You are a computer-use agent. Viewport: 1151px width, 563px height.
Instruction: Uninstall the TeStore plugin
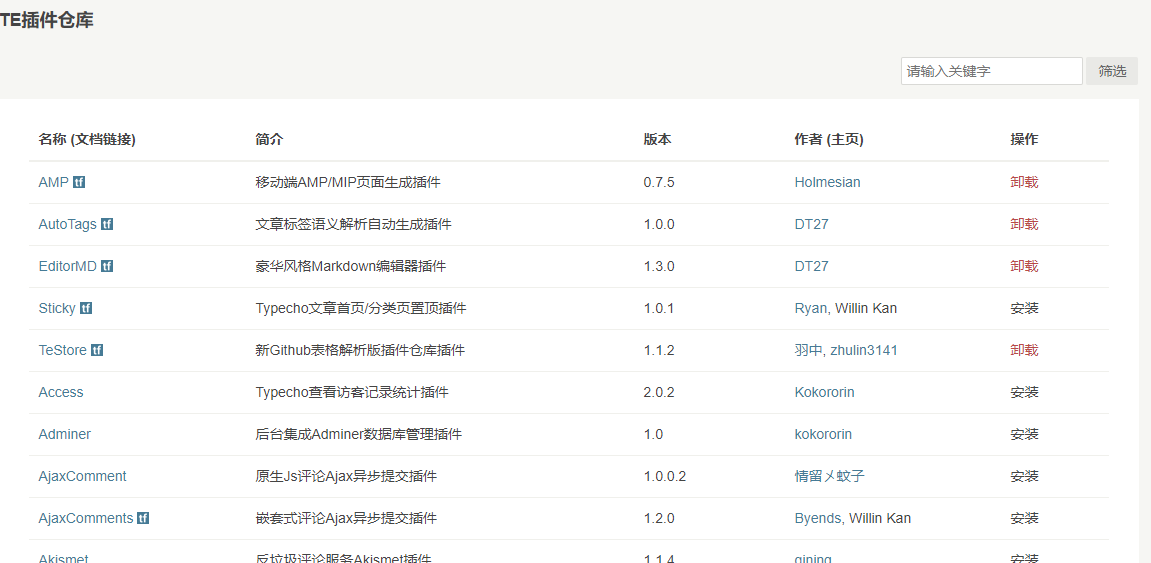click(x=1024, y=351)
